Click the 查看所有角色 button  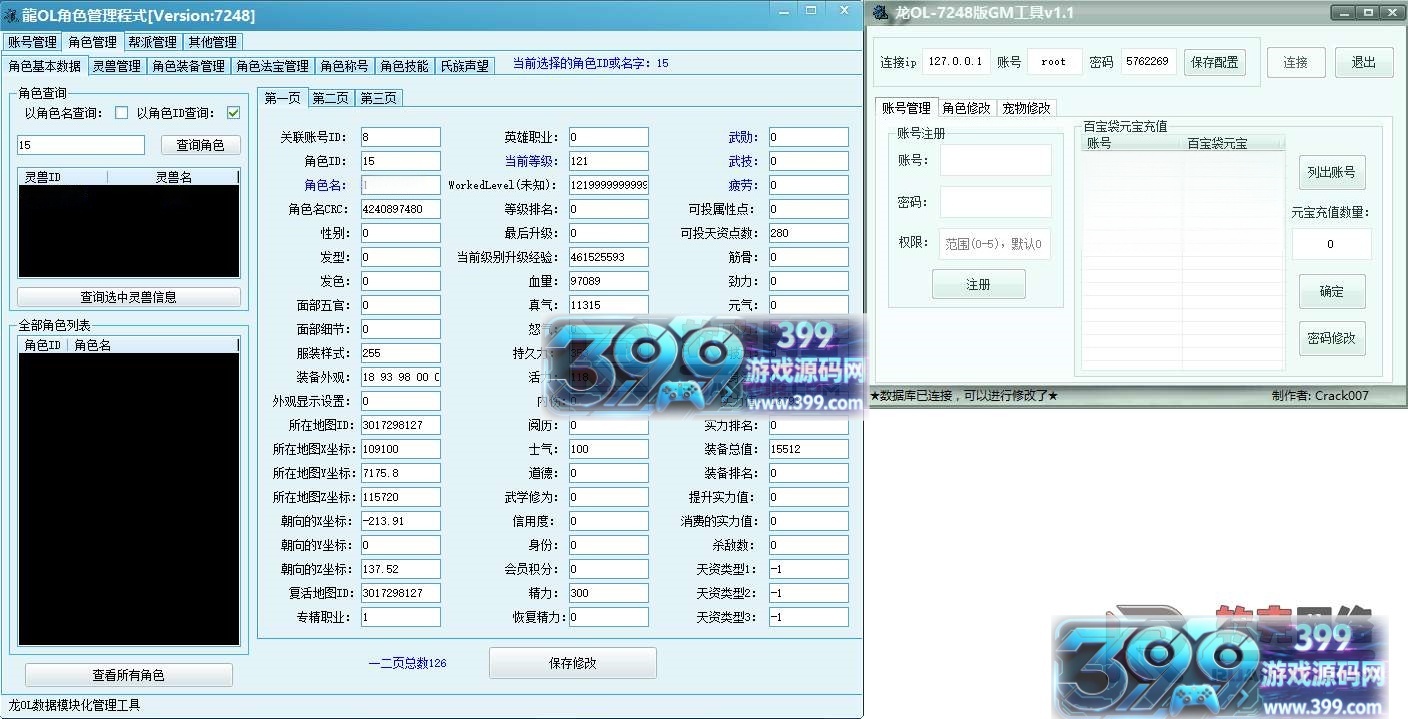point(129,675)
